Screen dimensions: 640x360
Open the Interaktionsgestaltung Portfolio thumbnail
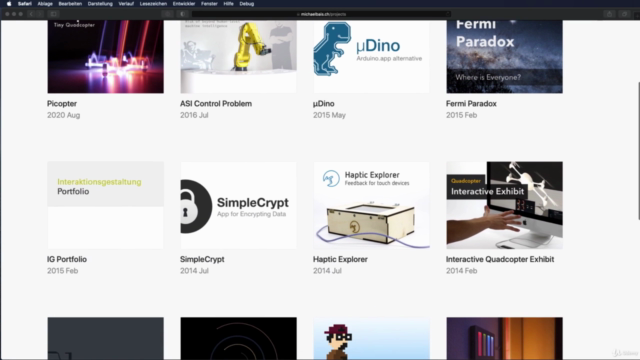coord(105,205)
